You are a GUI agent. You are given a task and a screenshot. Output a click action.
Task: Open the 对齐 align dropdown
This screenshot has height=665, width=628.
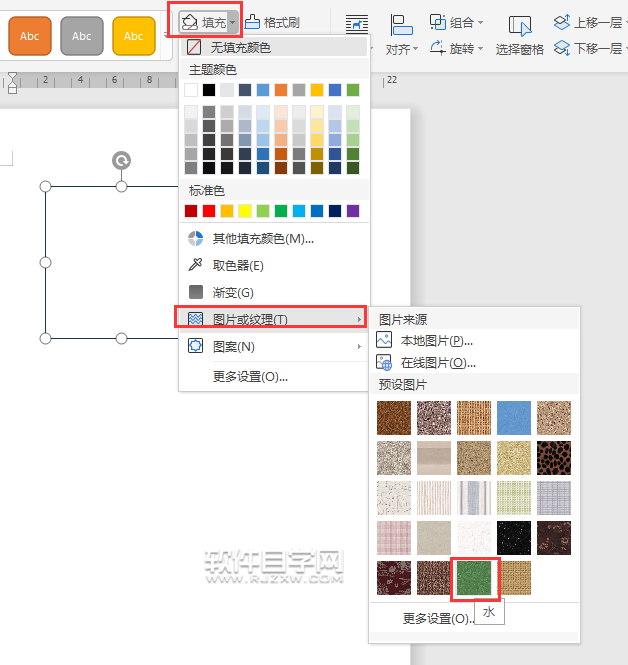coord(402,50)
